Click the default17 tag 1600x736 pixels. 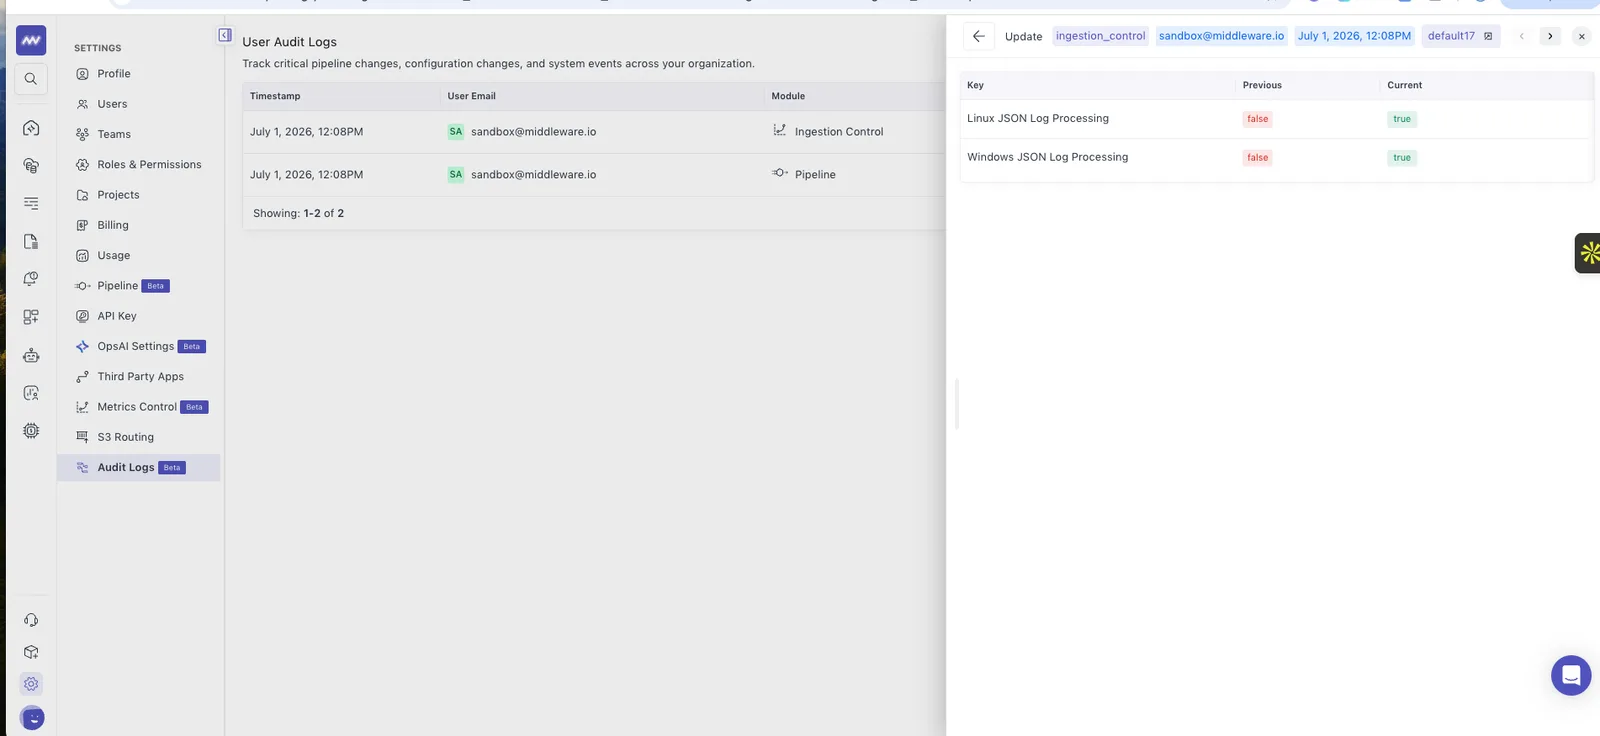click(x=1461, y=36)
